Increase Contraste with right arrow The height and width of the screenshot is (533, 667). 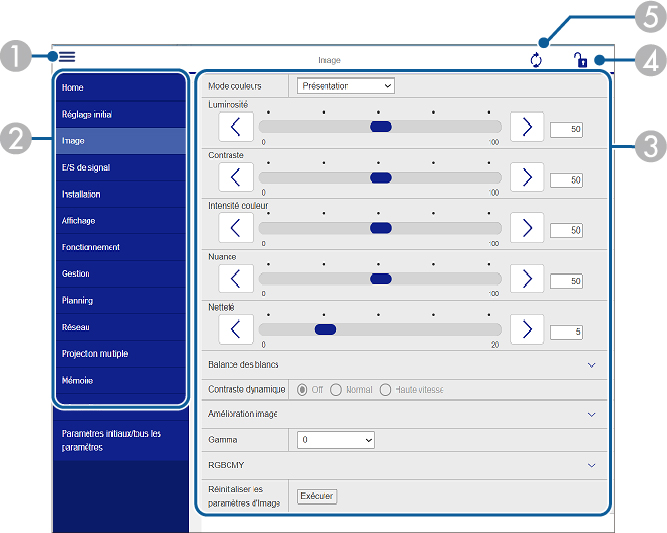click(527, 177)
